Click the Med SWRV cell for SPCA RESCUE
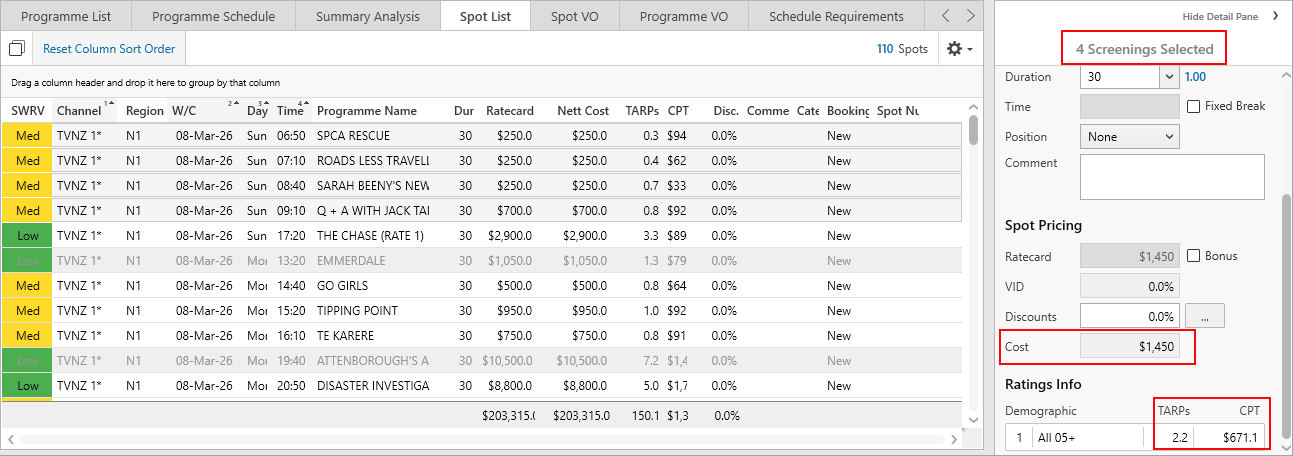Image resolution: width=1293 pixels, height=456 pixels. pos(28,136)
